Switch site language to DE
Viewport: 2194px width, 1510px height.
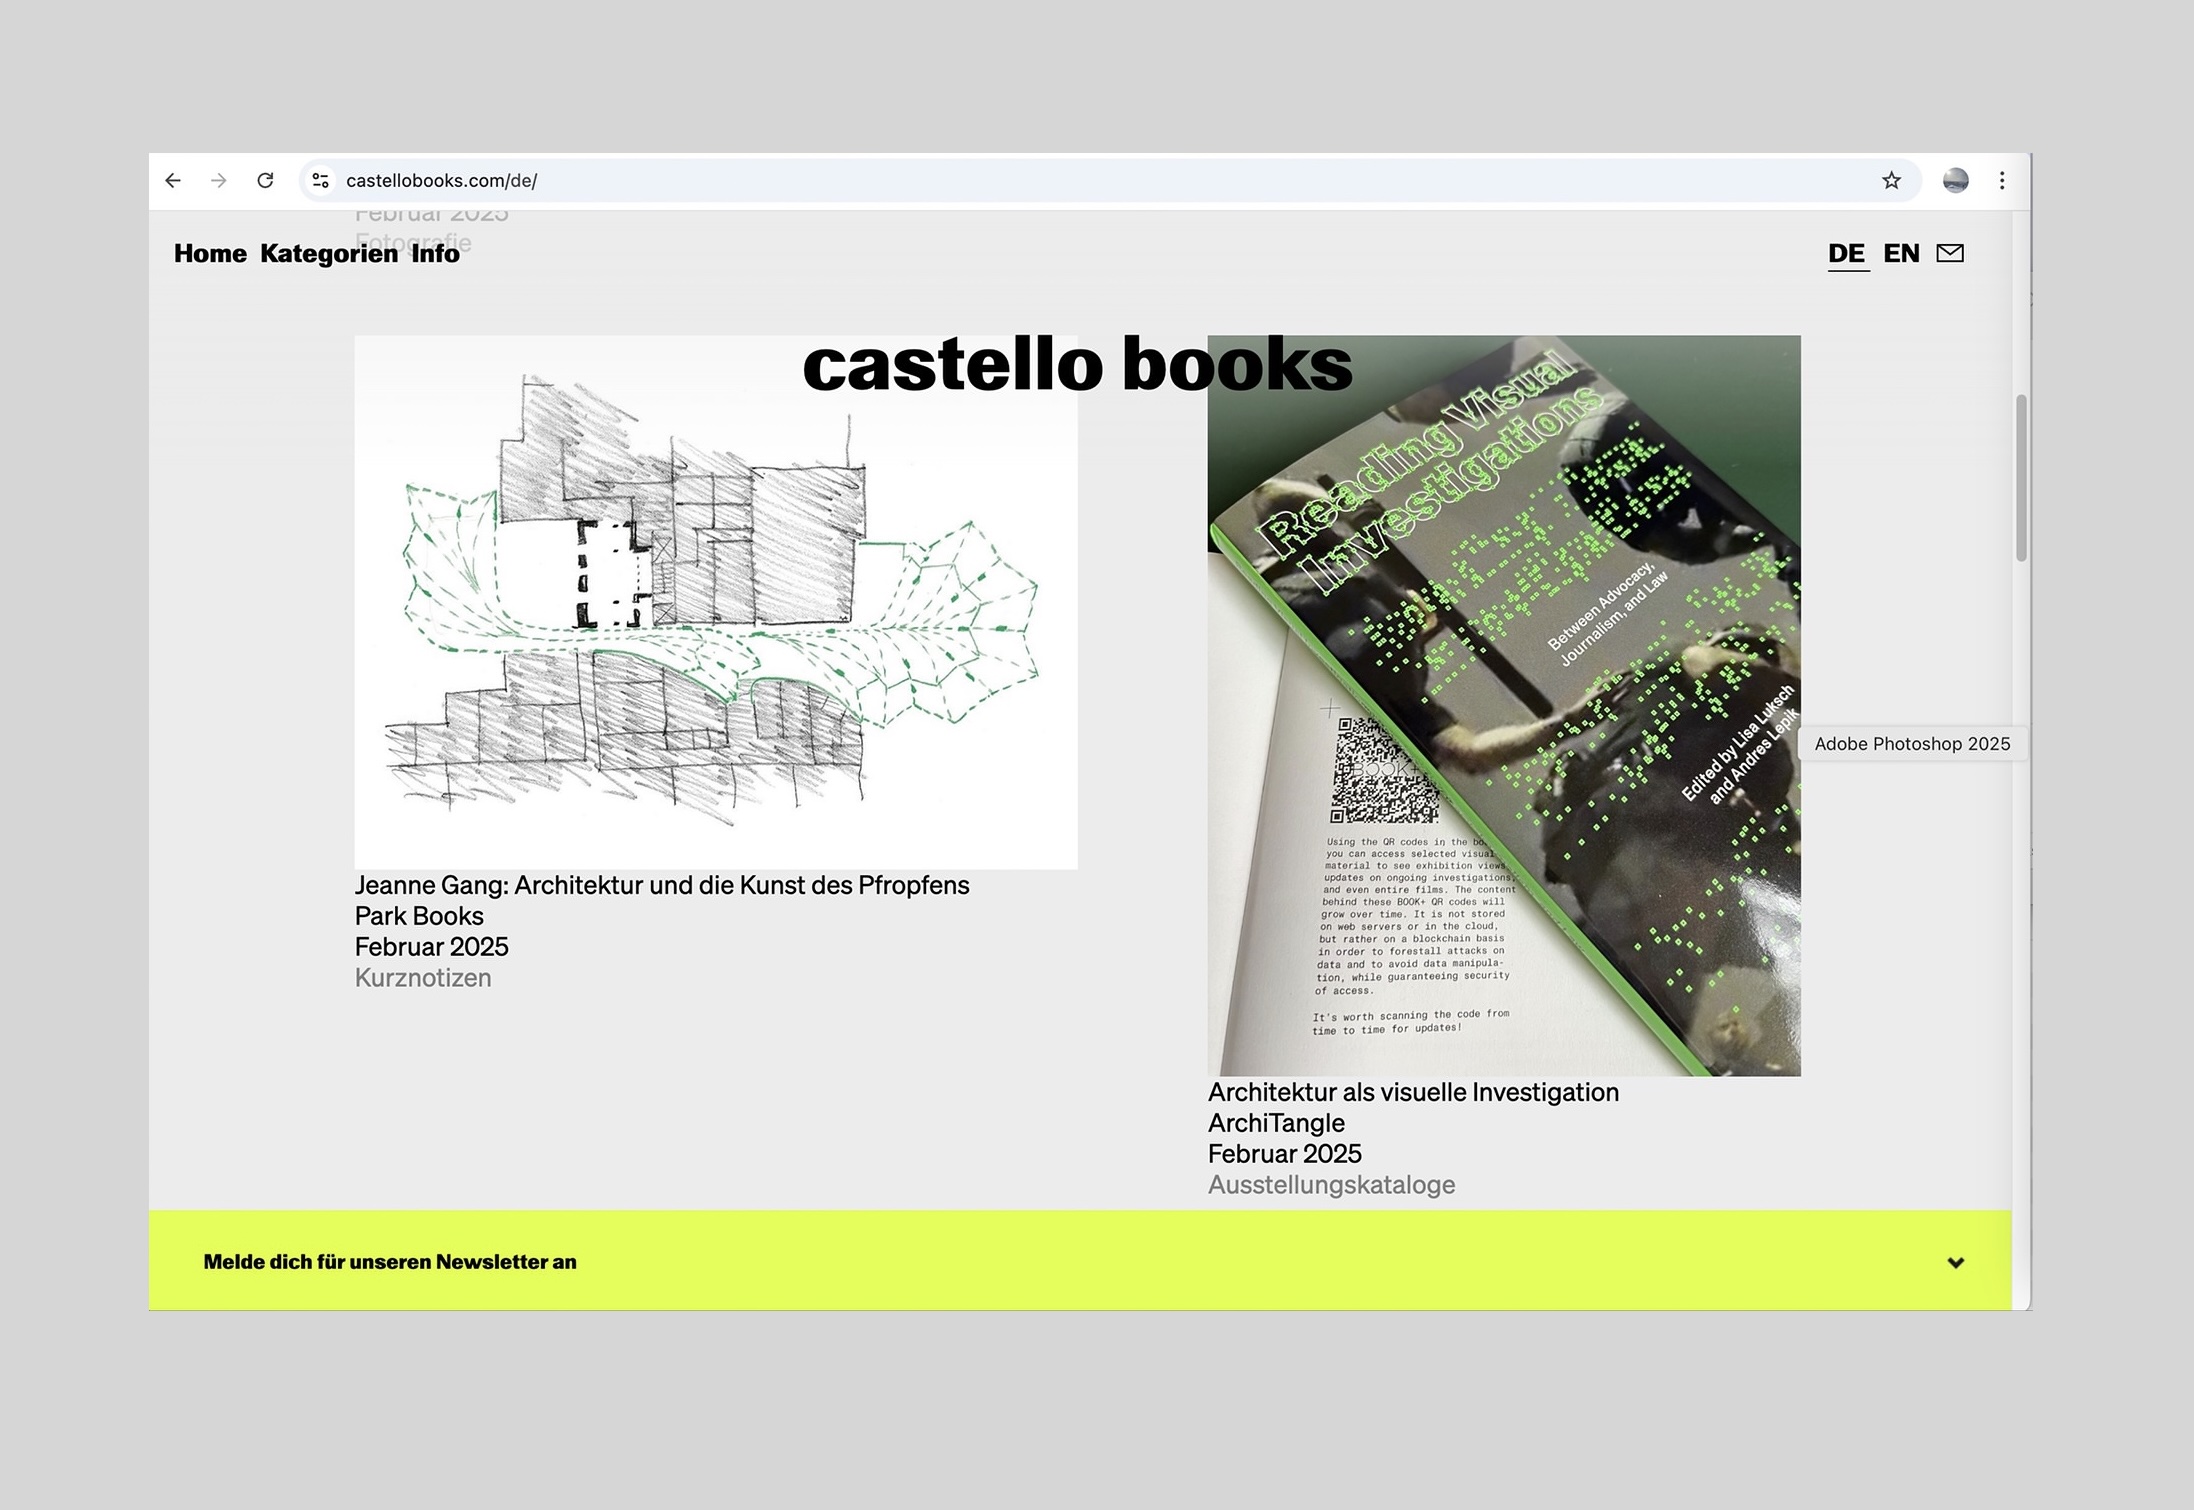click(1846, 254)
